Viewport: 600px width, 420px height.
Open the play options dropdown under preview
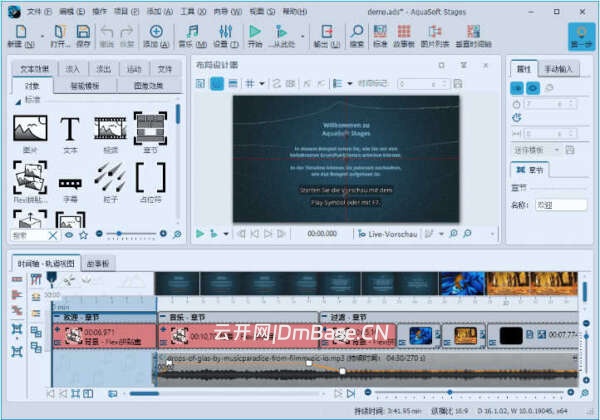[x=226, y=234]
